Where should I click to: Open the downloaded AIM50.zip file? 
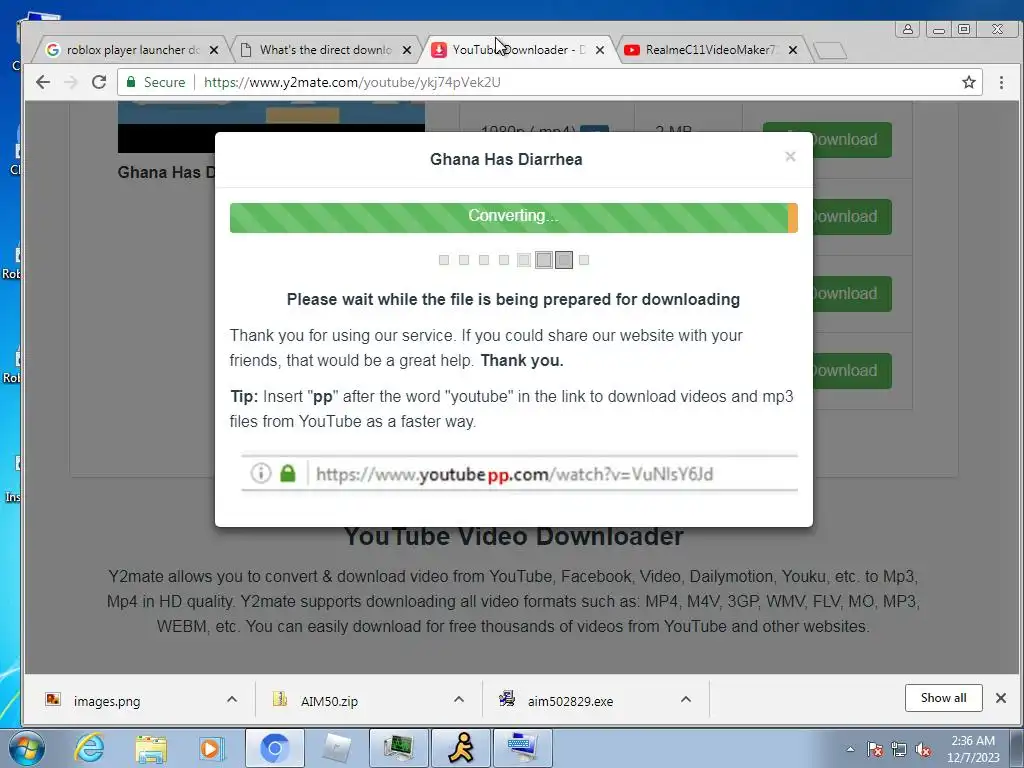coord(329,701)
